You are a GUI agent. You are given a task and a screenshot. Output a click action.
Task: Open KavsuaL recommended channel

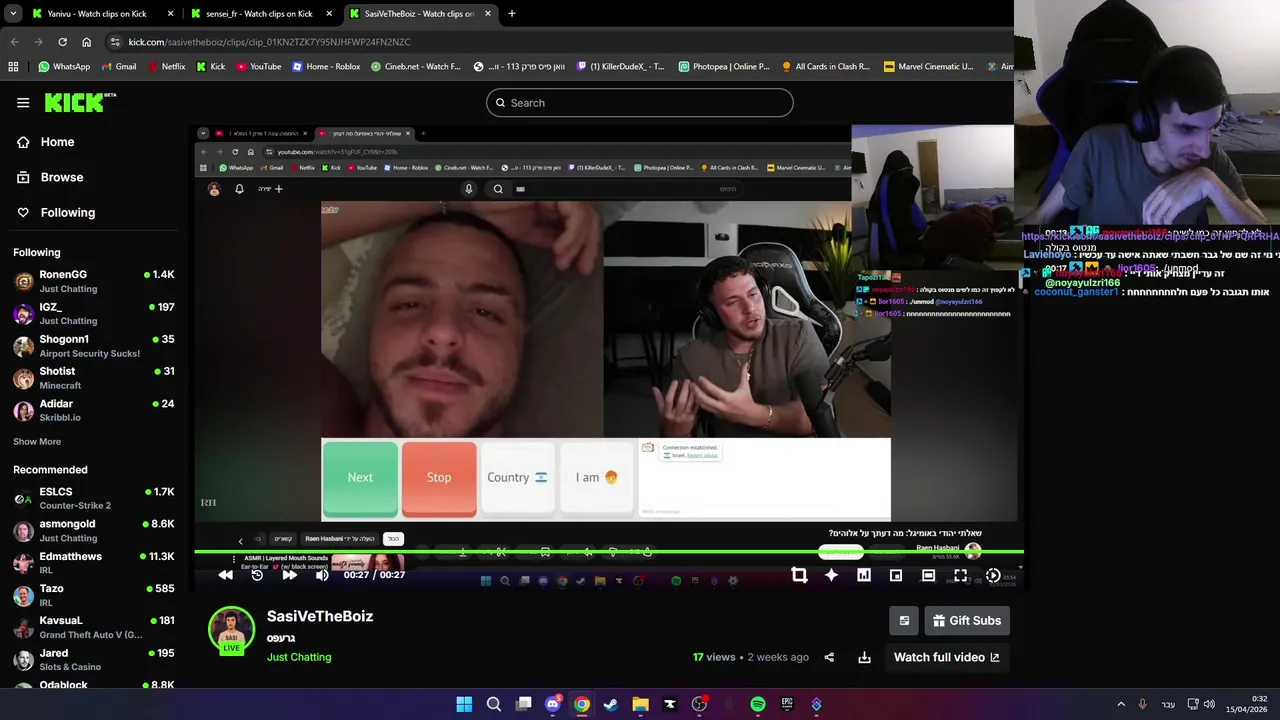pos(94,627)
